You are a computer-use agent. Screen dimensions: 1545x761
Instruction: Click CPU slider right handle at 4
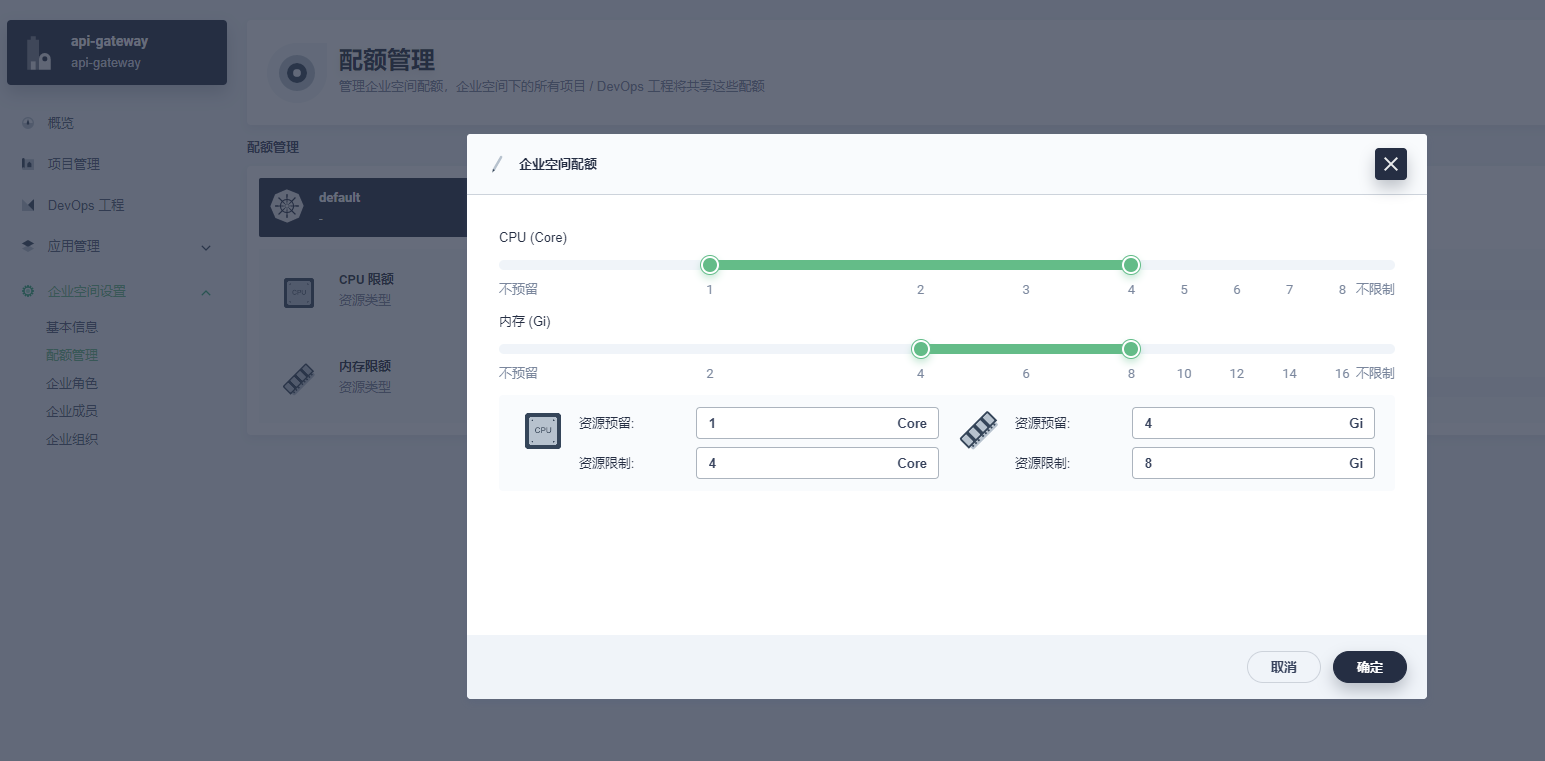pyautogui.click(x=1131, y=265)
